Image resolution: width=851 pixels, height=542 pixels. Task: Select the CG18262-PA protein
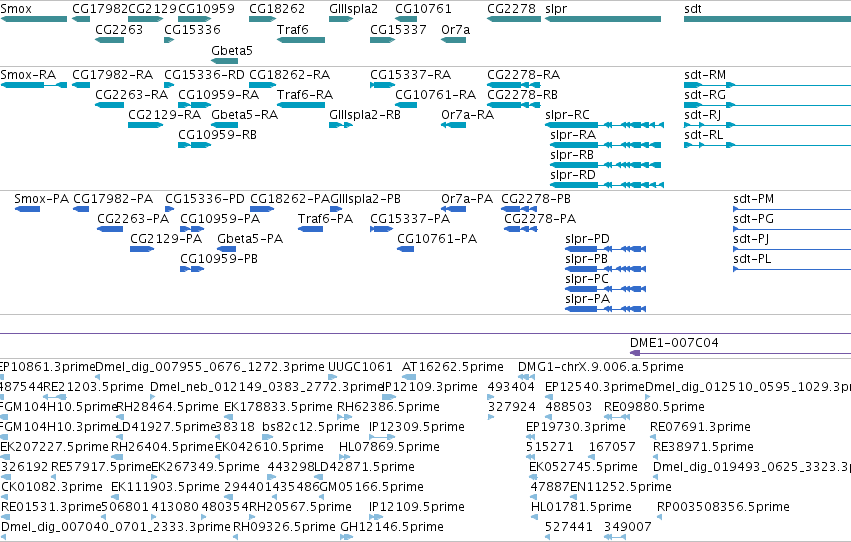262,209
